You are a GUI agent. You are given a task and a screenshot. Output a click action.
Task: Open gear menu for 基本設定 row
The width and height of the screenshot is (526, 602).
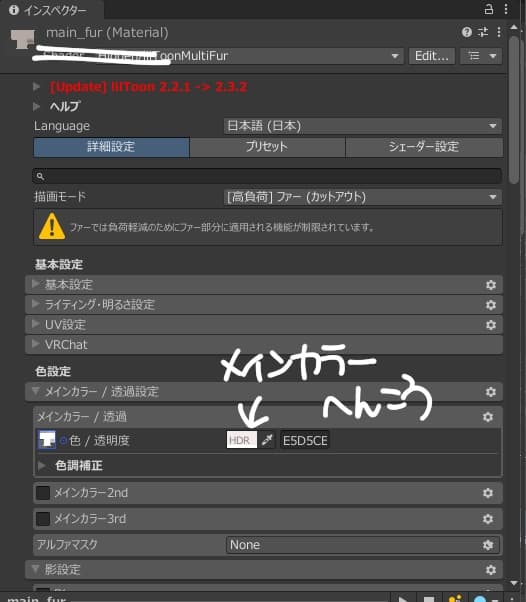pos(491,285)
